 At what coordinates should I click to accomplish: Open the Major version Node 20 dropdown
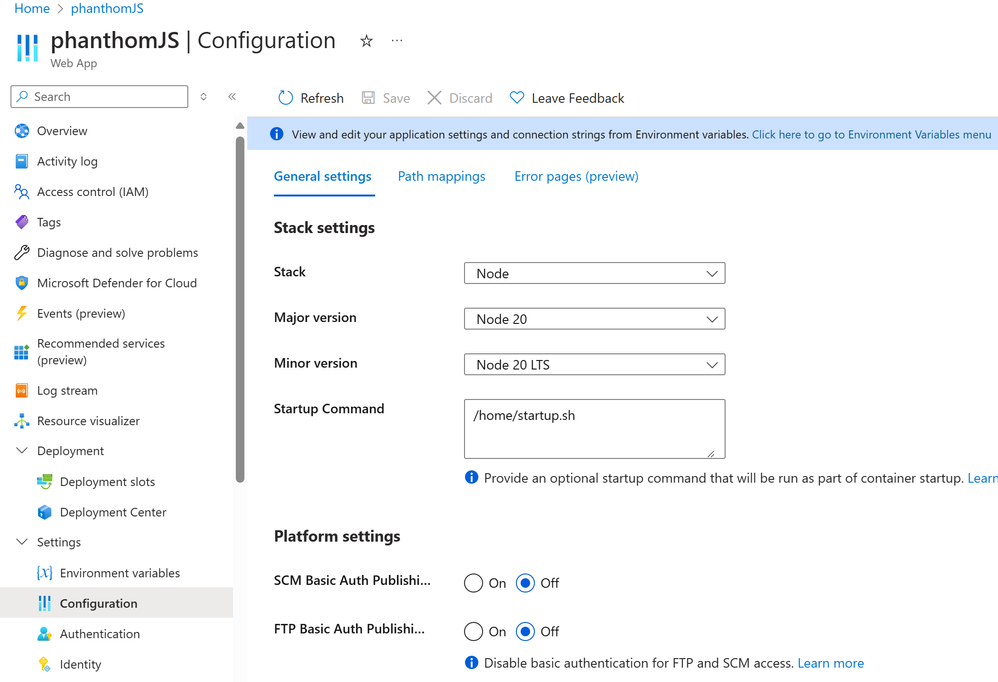(x=594, y=319)
